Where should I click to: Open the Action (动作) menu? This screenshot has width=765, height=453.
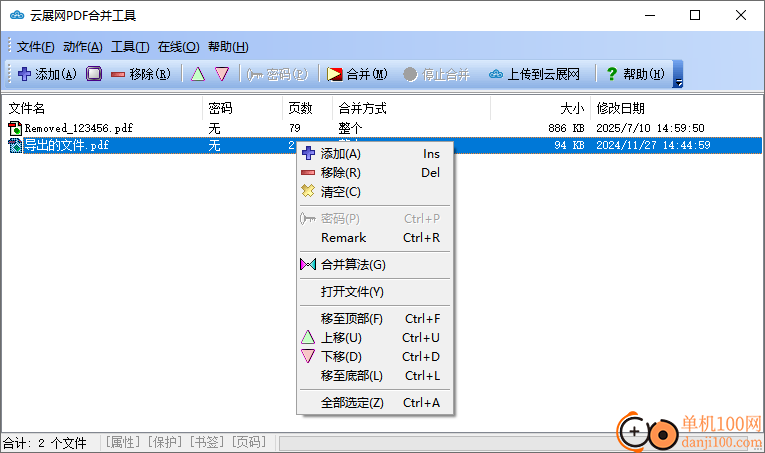click(x=82, y=47)
